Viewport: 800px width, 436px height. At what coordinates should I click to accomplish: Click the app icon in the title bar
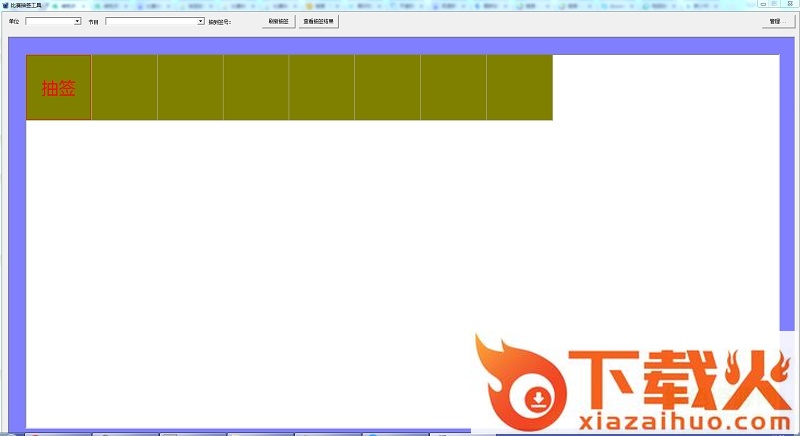pos(4,5)
